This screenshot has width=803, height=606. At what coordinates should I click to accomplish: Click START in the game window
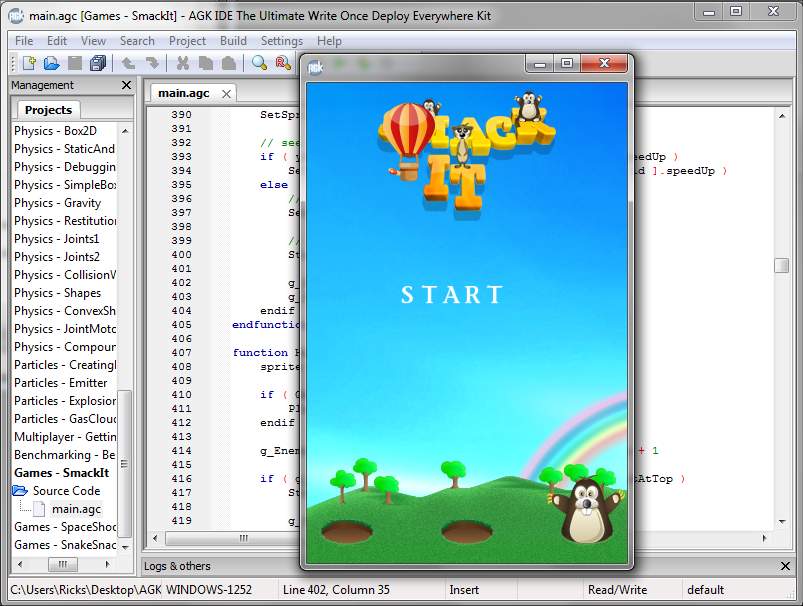452,295
